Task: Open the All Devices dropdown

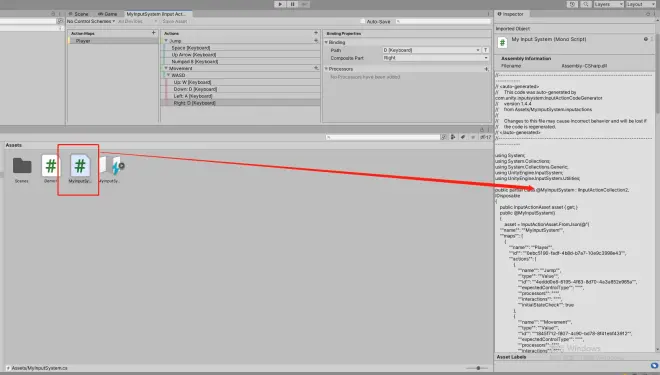Action: (137, 21)
